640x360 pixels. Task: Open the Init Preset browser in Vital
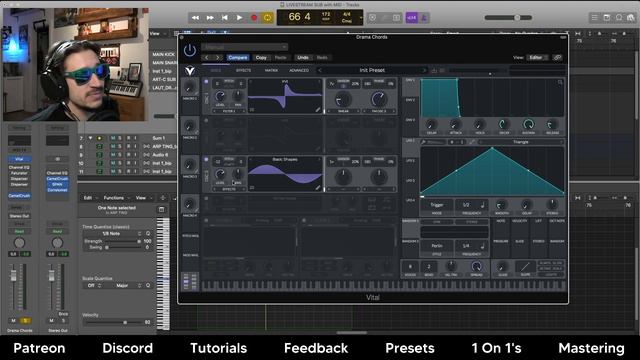coord(372,70)
